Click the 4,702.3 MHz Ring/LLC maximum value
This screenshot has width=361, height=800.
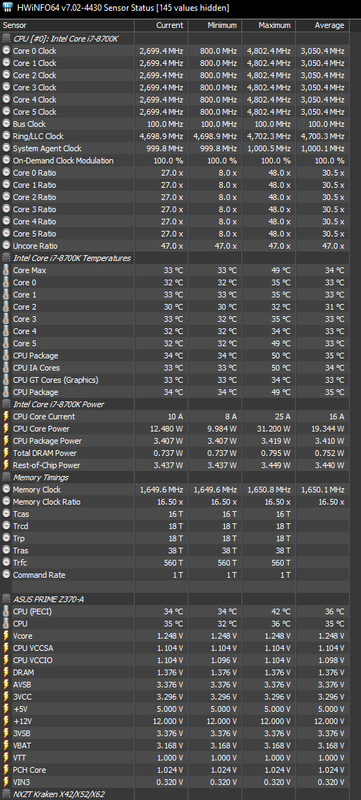coord(269,136)
